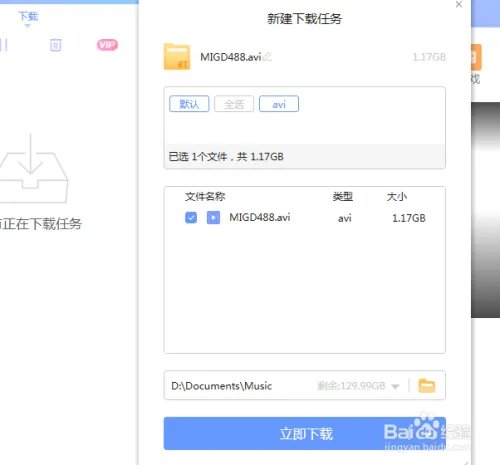The width and height of the screenshot is (500, 465).
Task: Click the pause icon in main toolbar
Action: 4,45
